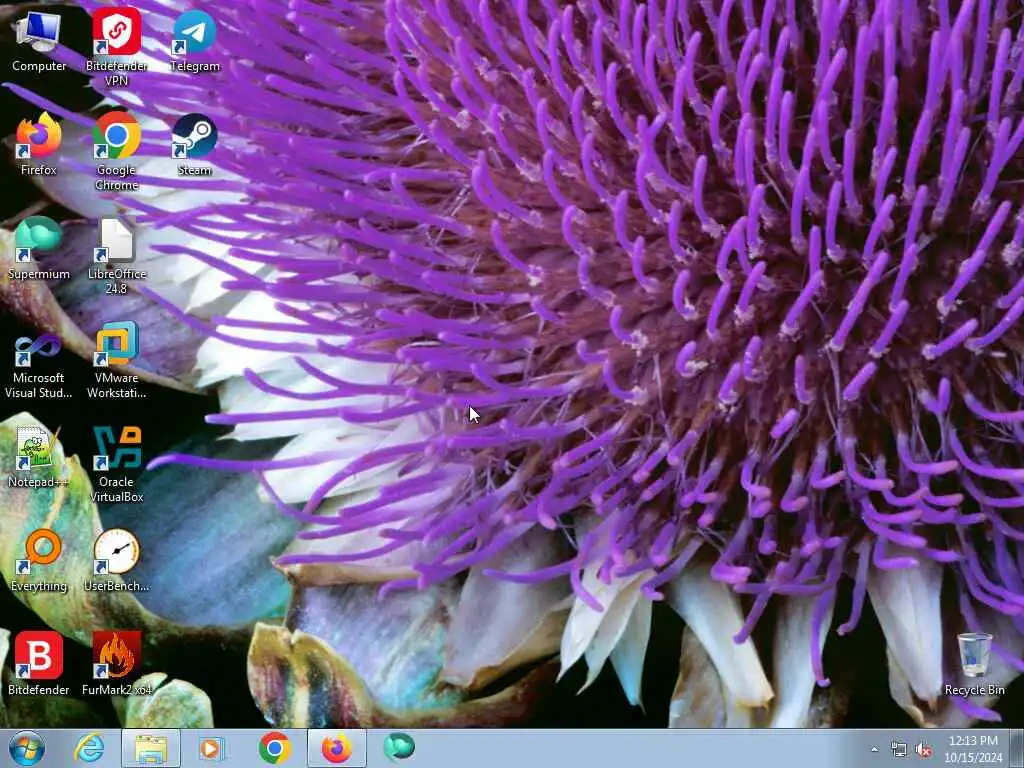Select the VMware Workstation shortcut
Viewport: 1024px width, 768px height.
point(116,359)
